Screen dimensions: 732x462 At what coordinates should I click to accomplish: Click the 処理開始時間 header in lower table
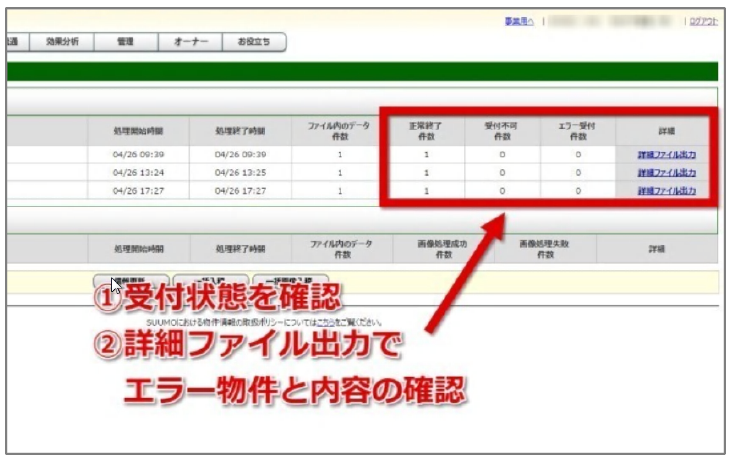139,249
